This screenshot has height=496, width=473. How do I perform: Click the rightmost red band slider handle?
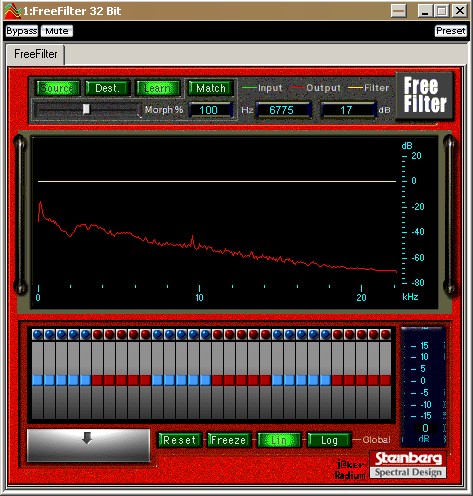click(385, 380)
